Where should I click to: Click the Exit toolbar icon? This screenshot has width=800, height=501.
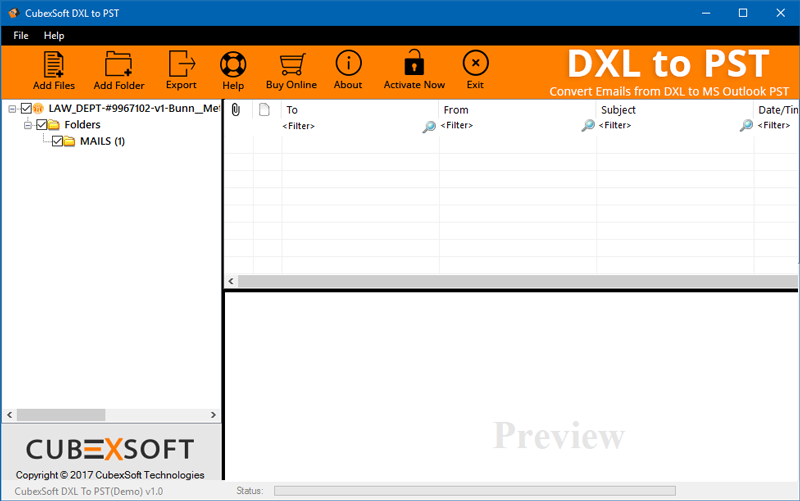point(475,63)
